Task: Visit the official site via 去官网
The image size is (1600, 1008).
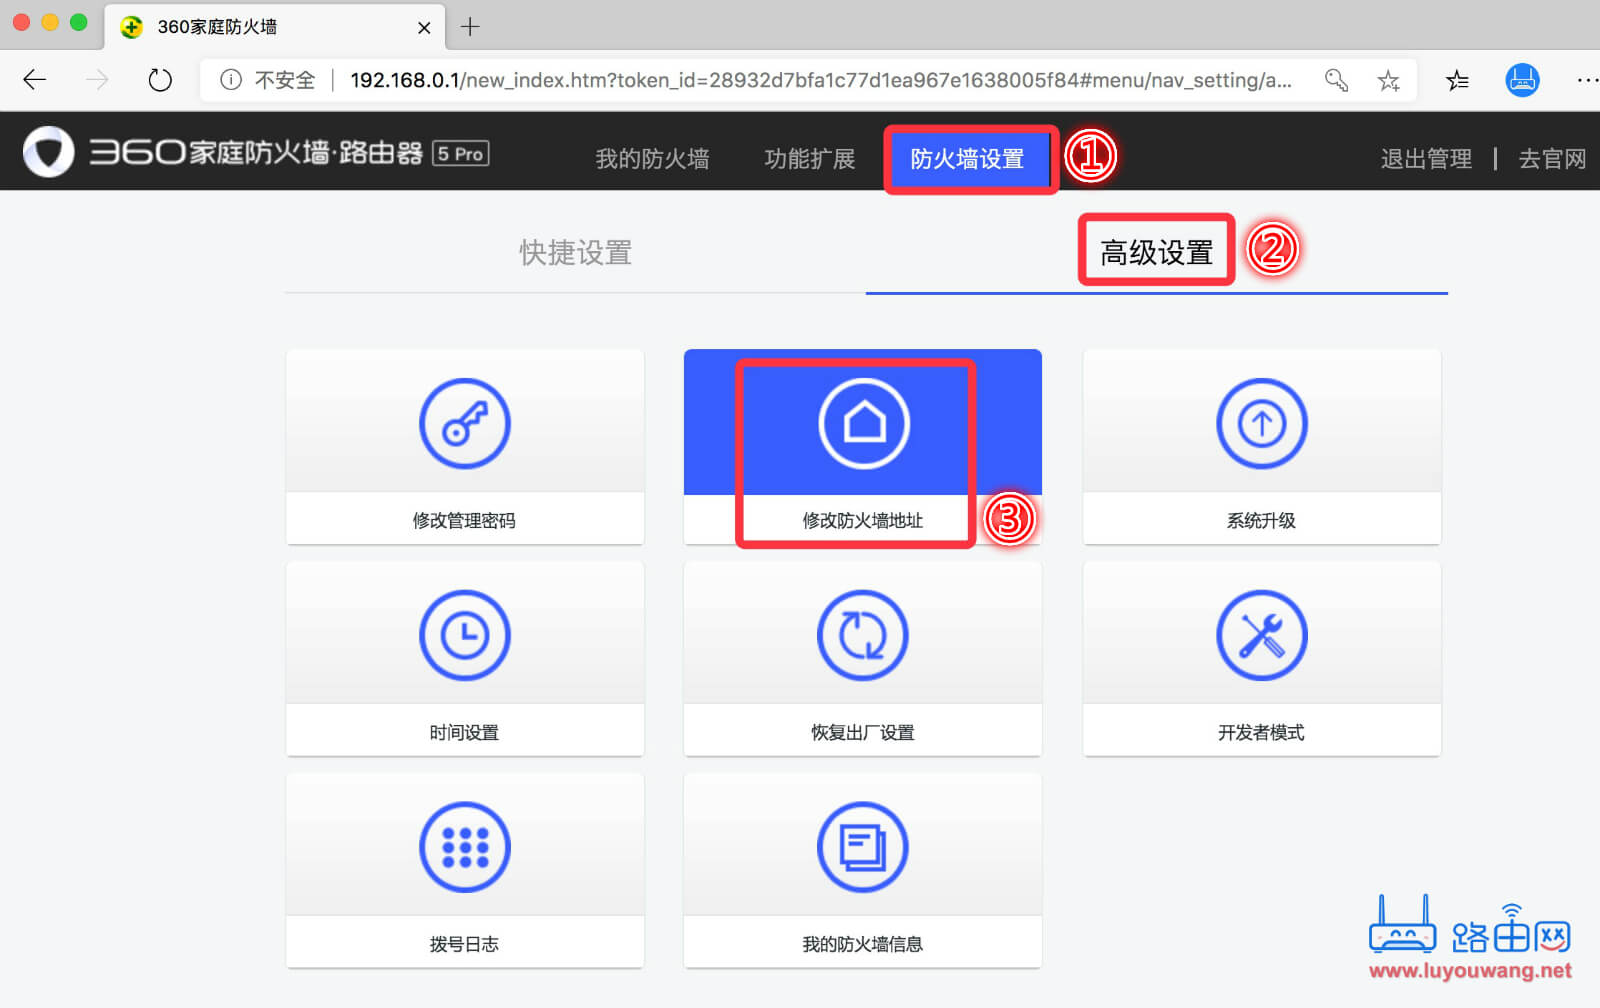Action: click(x=1549, y=158)
